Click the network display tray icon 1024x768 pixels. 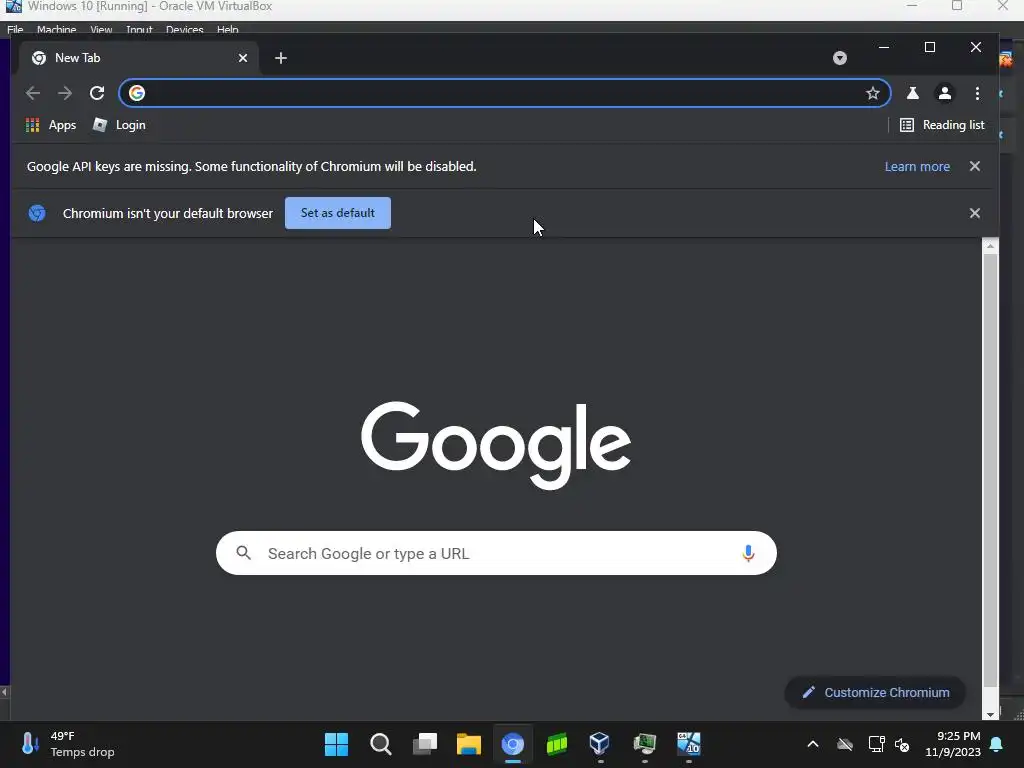(x=876, y=744)
